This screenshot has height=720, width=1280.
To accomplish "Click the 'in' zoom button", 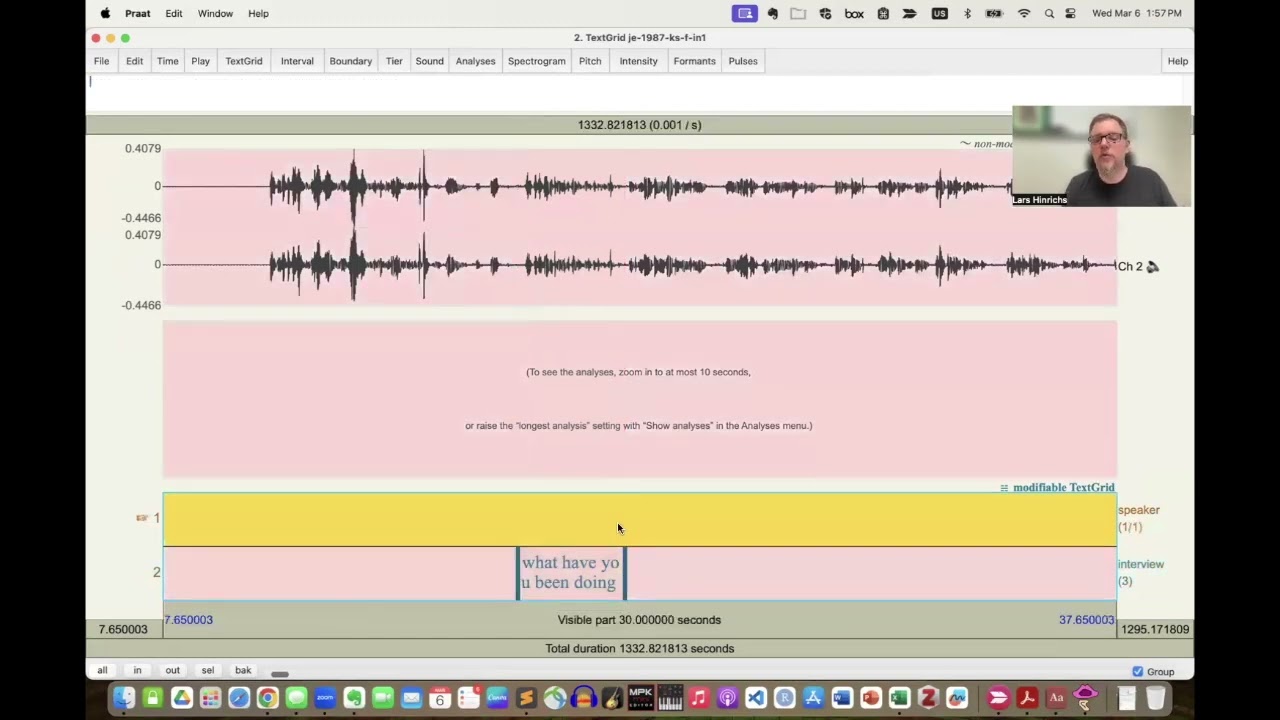I will click(137, 670).
